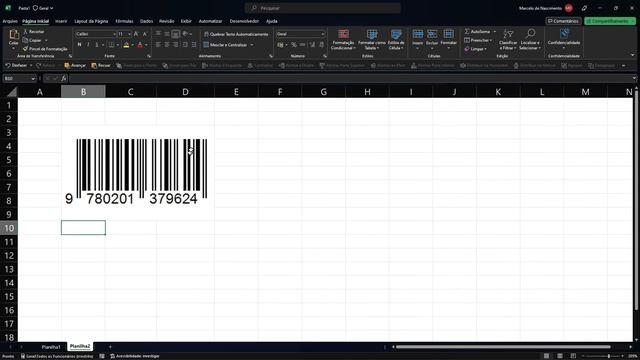The image size is (640, 360).
Task: Switch to the Dados tab
Action: pos(146,21)
